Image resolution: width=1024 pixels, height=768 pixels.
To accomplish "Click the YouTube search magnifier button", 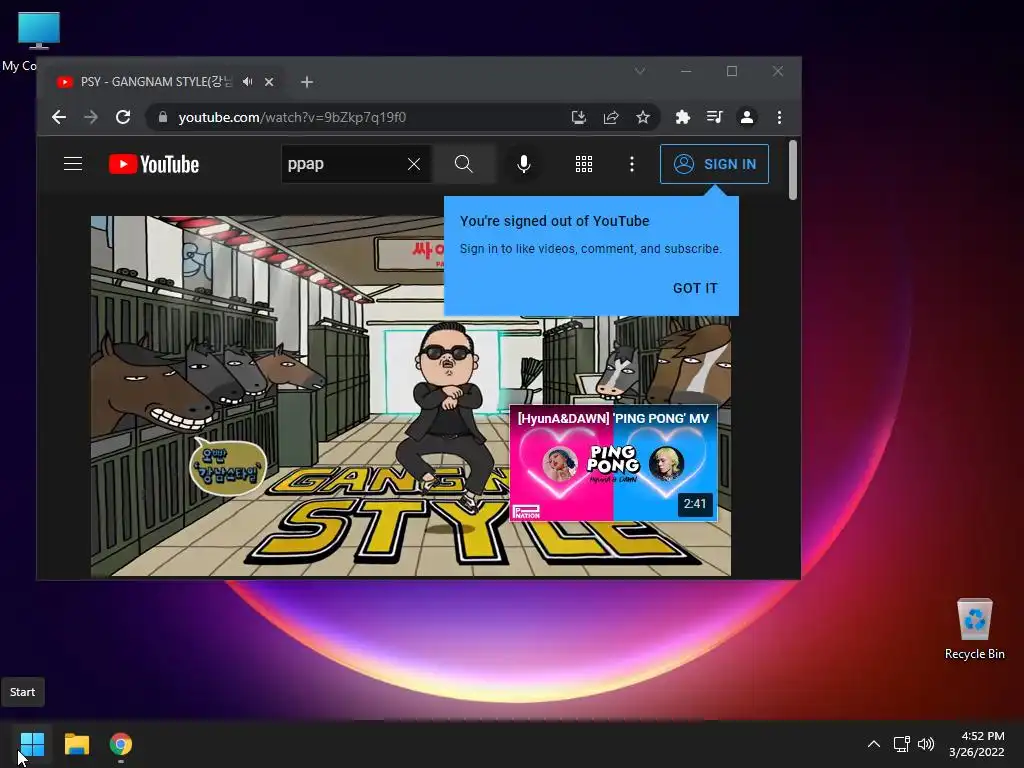I will coord(464,164).
